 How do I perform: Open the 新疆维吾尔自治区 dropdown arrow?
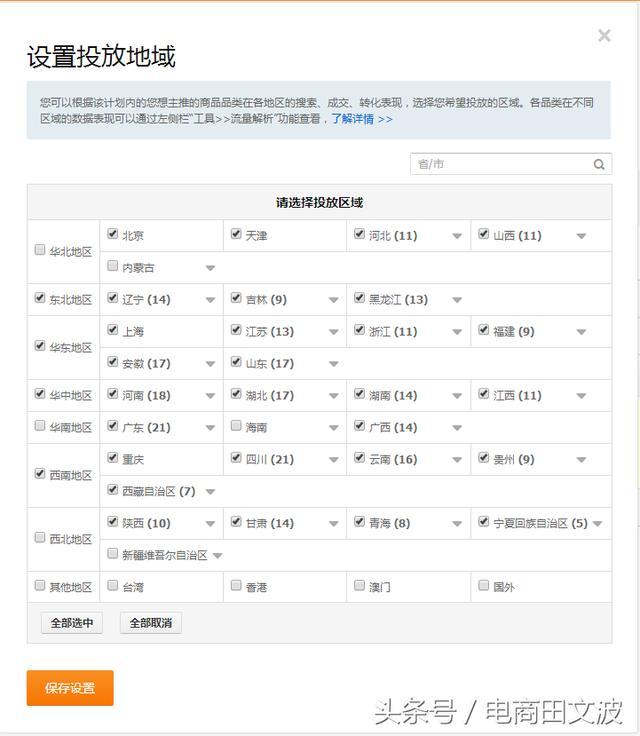[x=217, y=556]
